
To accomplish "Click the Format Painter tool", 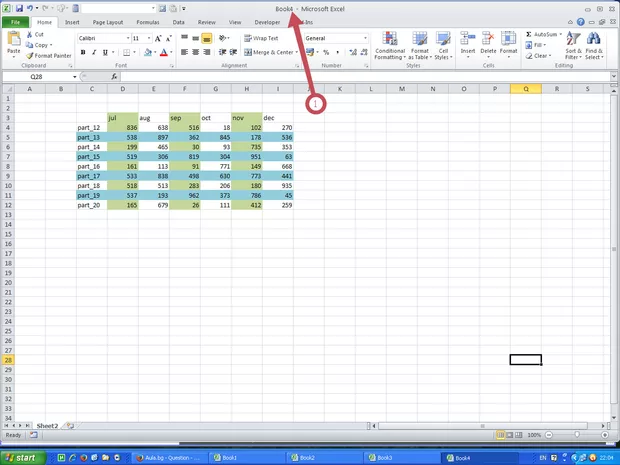I will coord(48,56).
